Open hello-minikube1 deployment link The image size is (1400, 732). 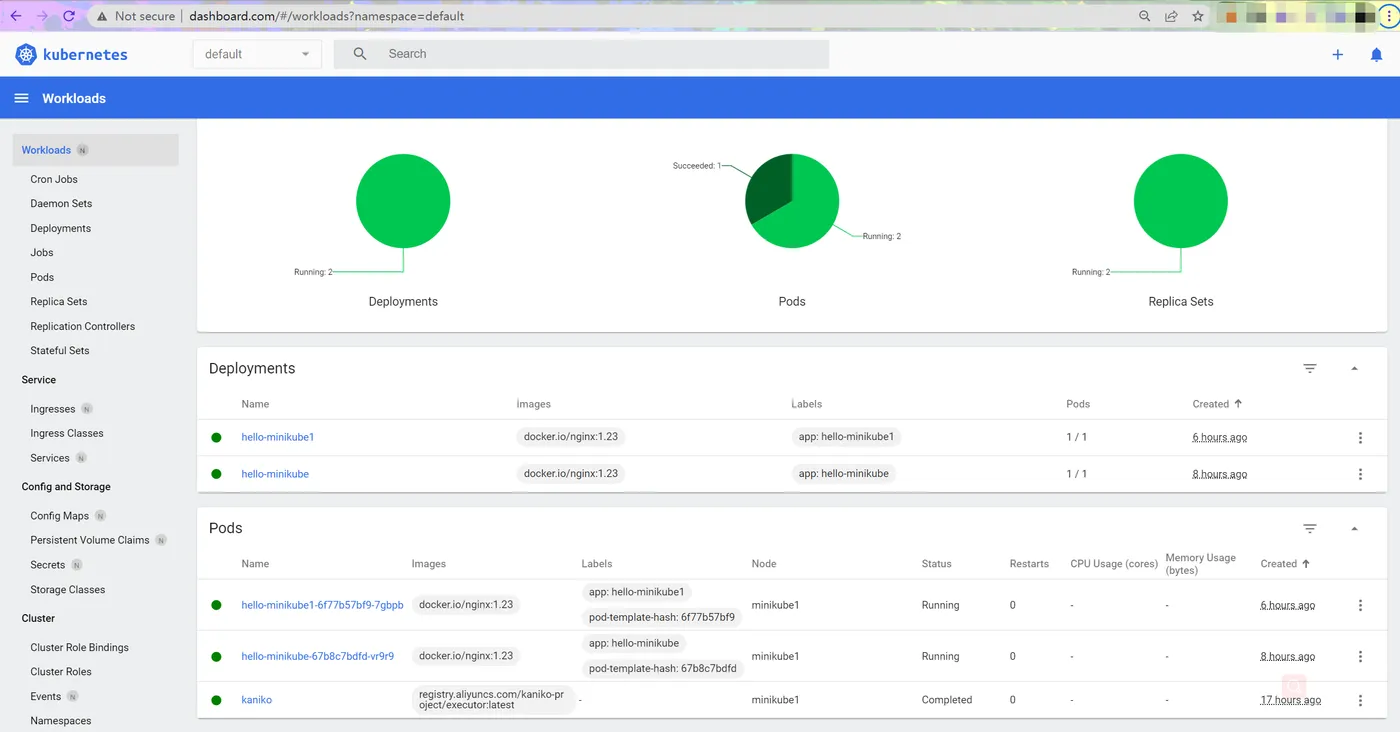(x=278, y=437)
